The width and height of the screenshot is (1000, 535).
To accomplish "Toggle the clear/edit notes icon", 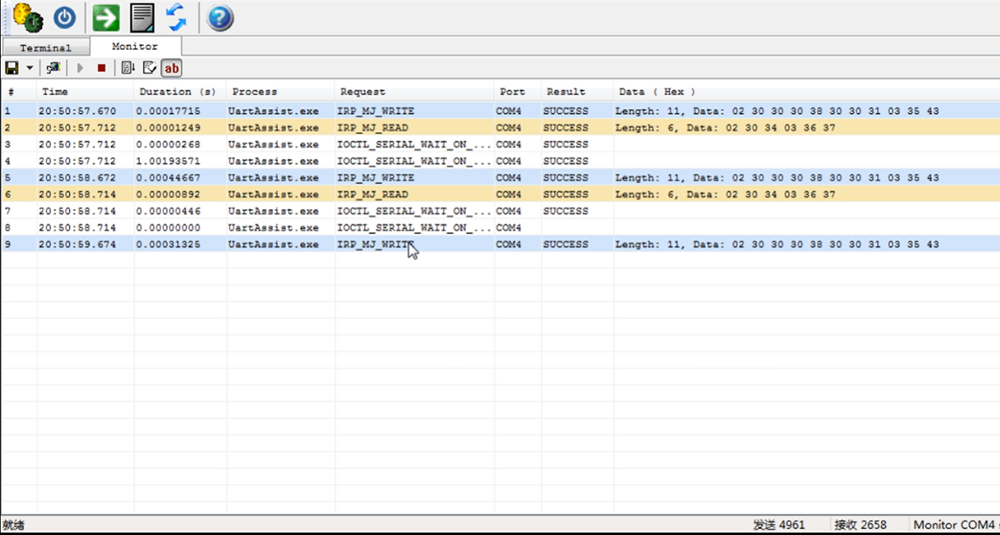I will (x=149, y=68).
